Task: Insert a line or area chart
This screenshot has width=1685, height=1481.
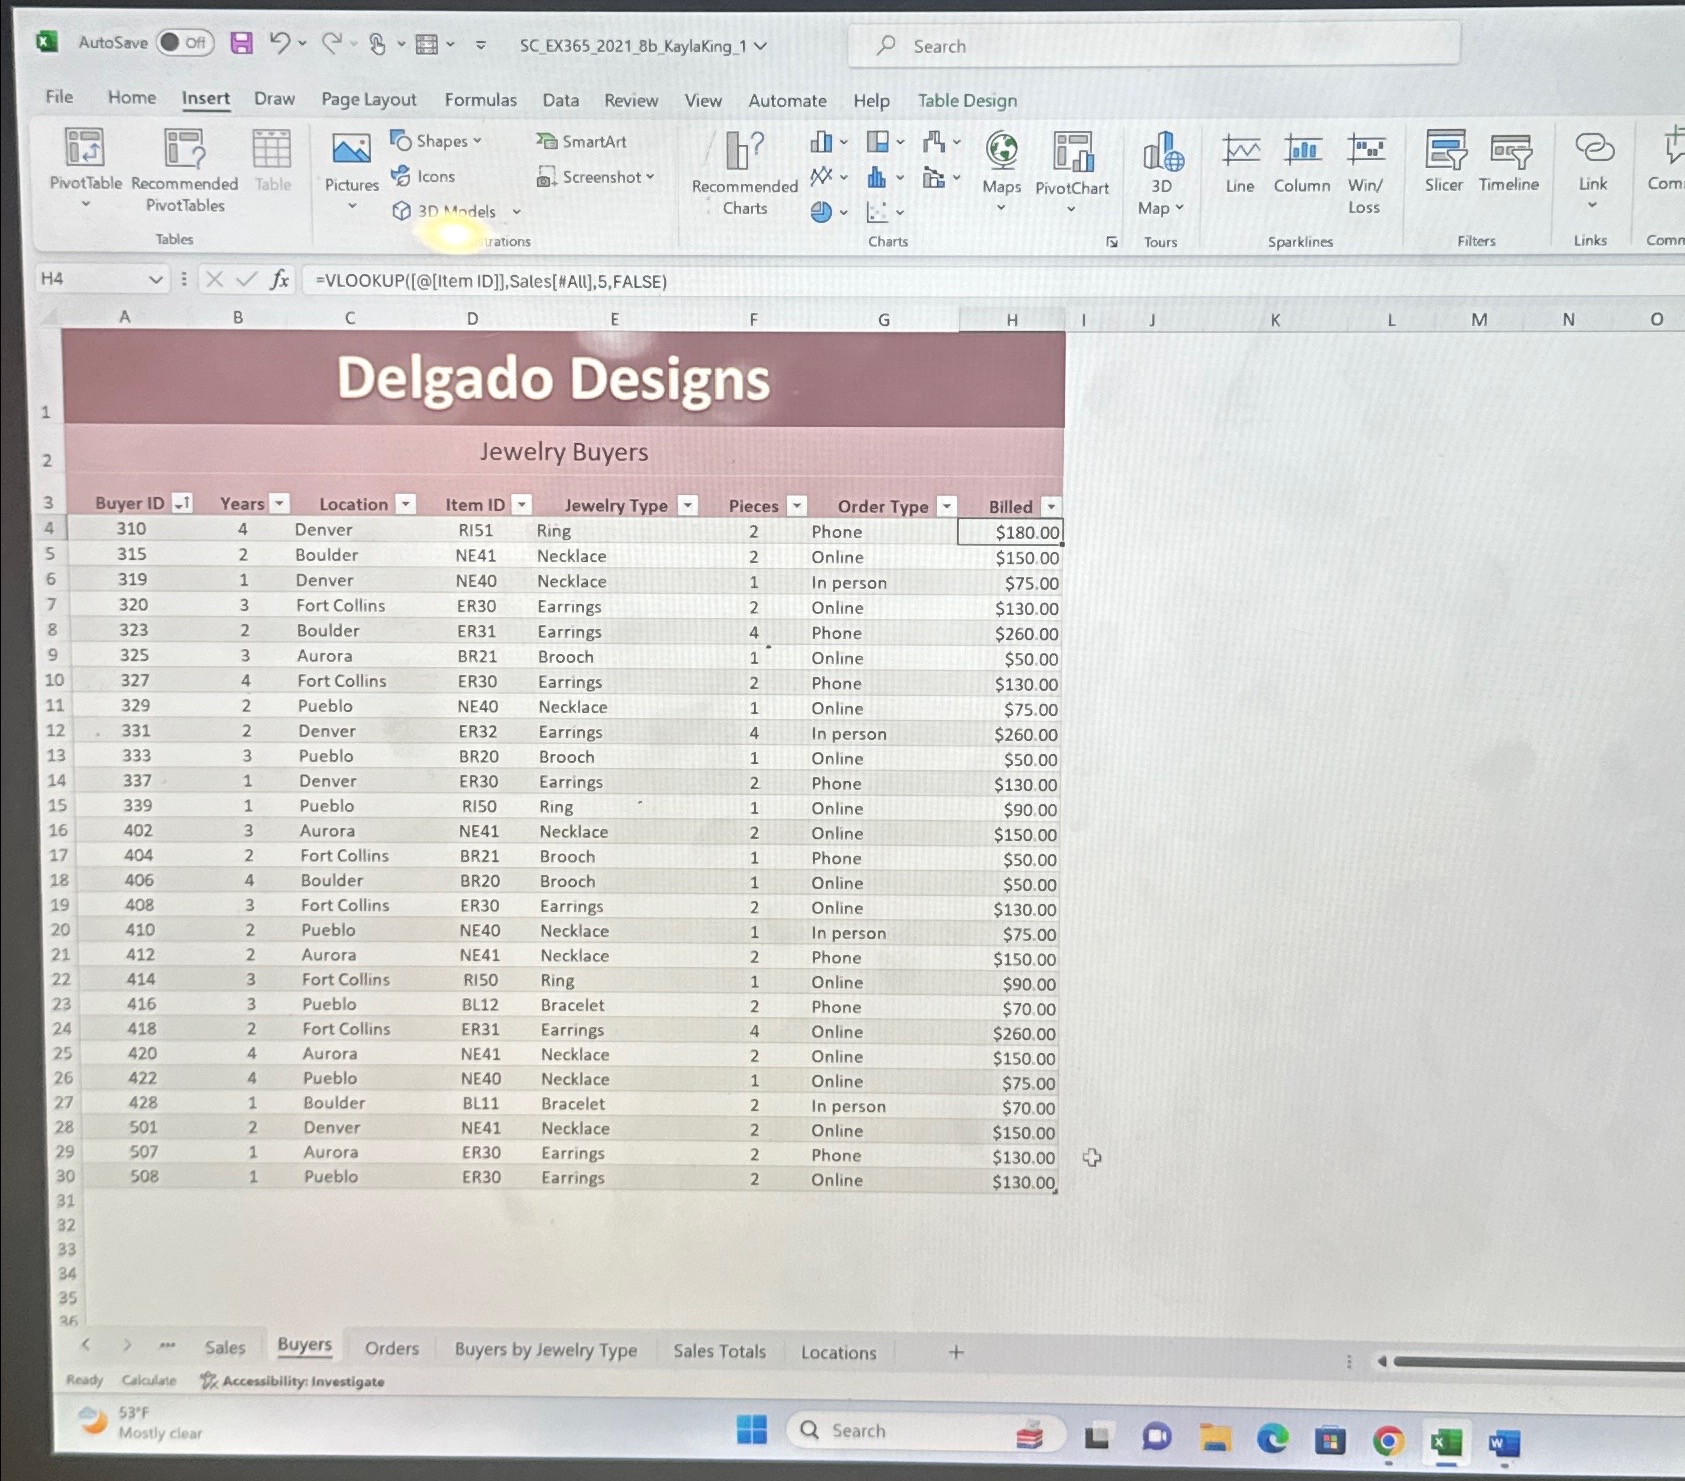Action: click(x=828, y=177)
